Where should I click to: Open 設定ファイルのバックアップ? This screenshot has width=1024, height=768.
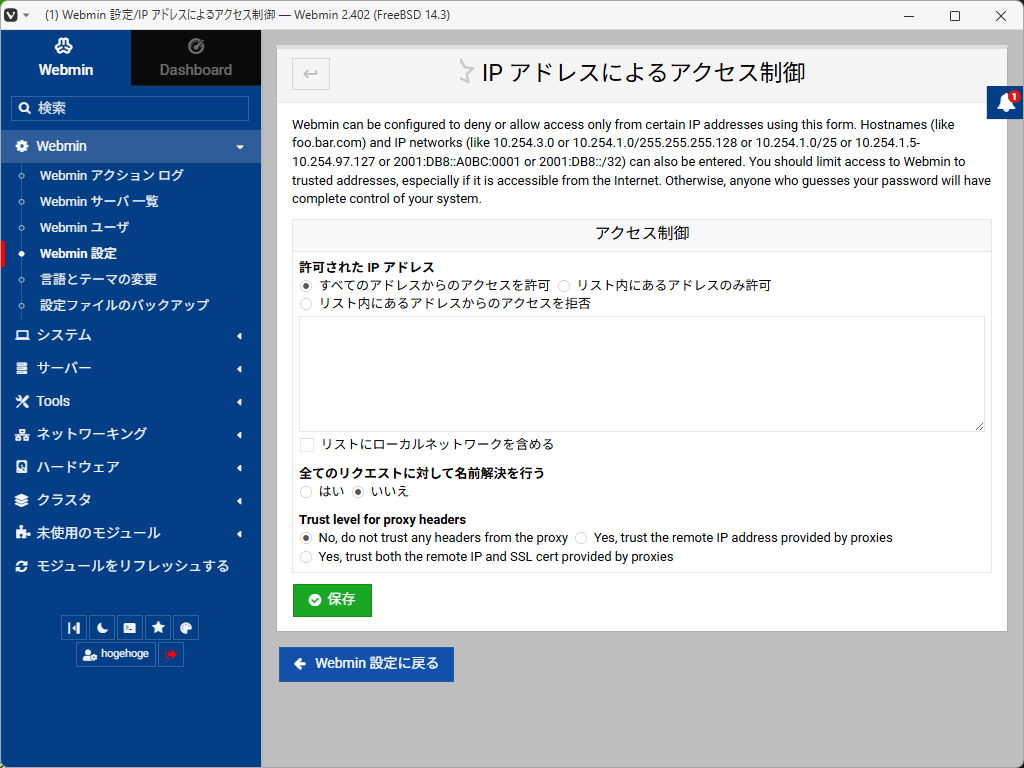(x=125, y=306)
